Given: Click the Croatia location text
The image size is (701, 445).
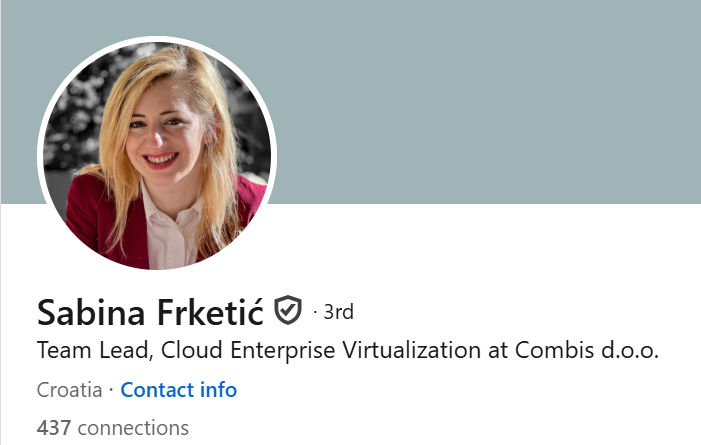Looking at the screenshot, I should click(70, 390).
